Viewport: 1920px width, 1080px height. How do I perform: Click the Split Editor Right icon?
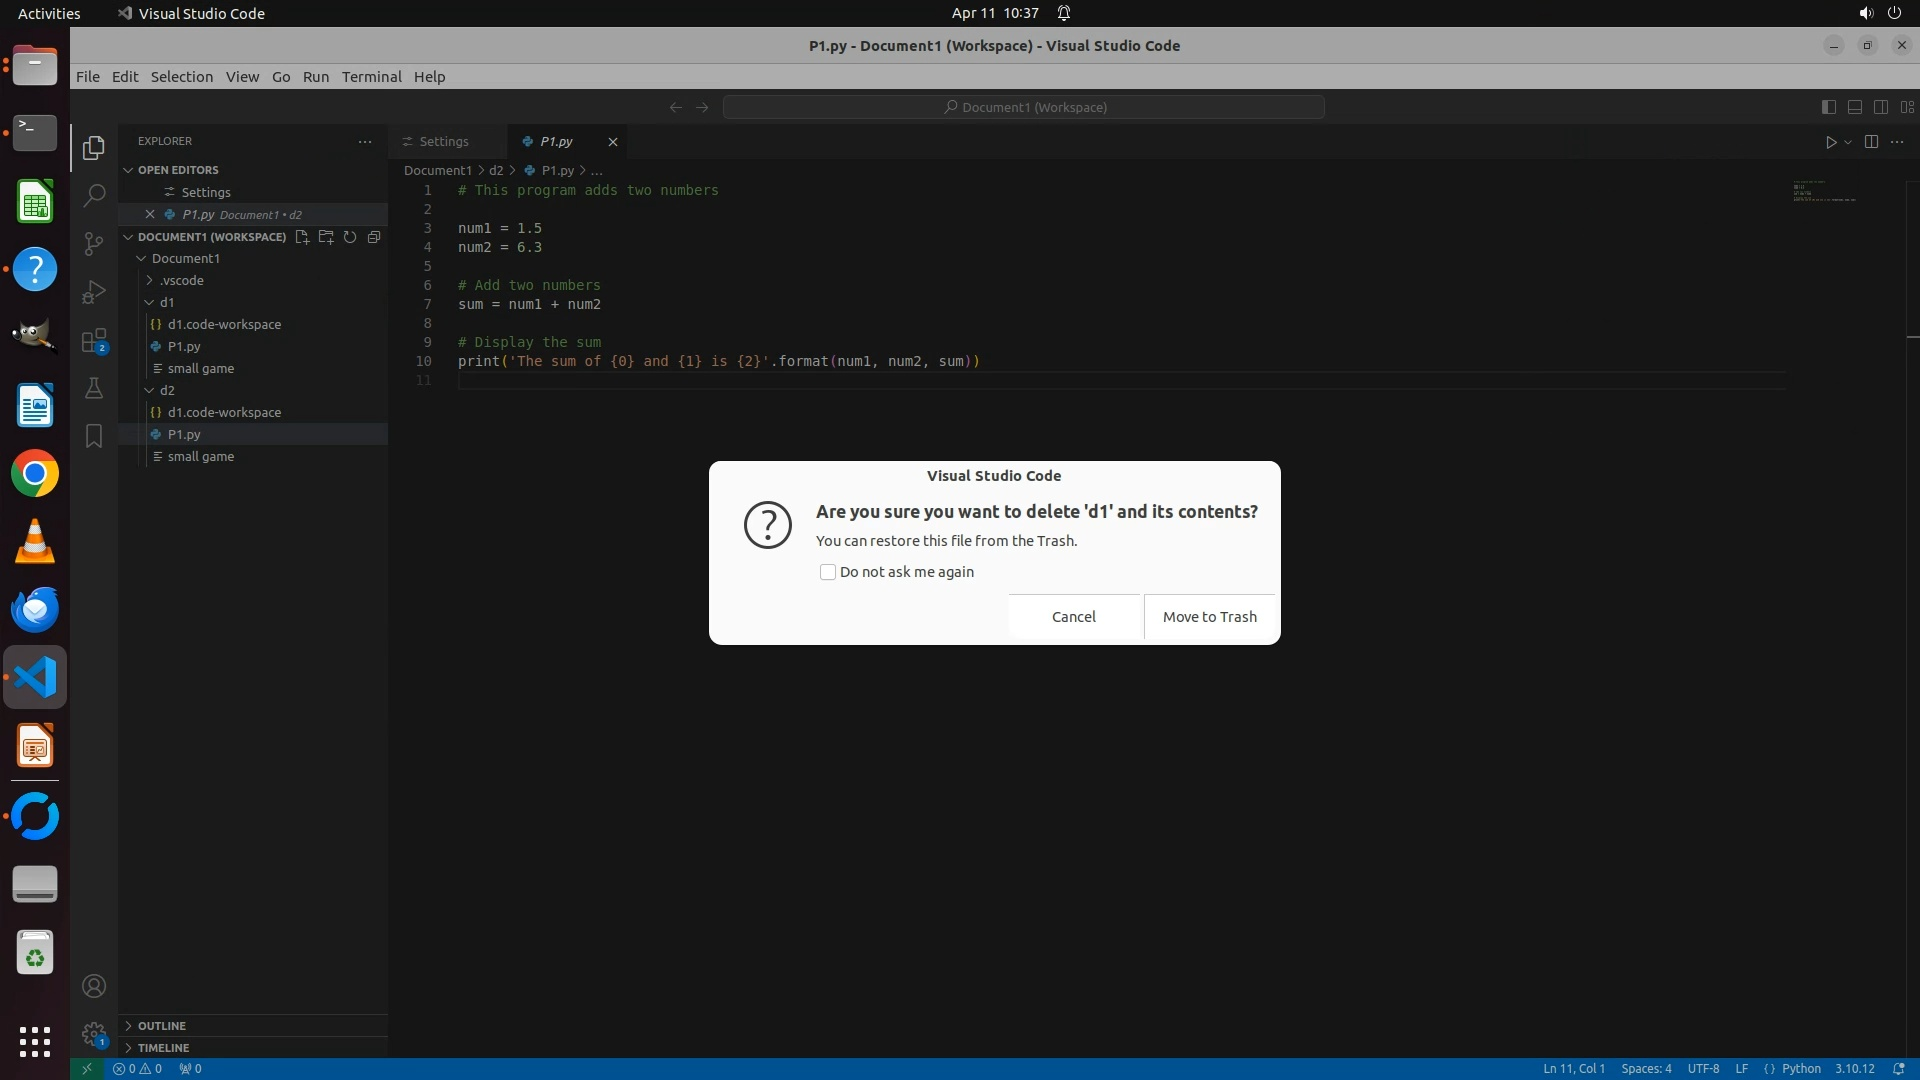click(x=1871, y=142)
